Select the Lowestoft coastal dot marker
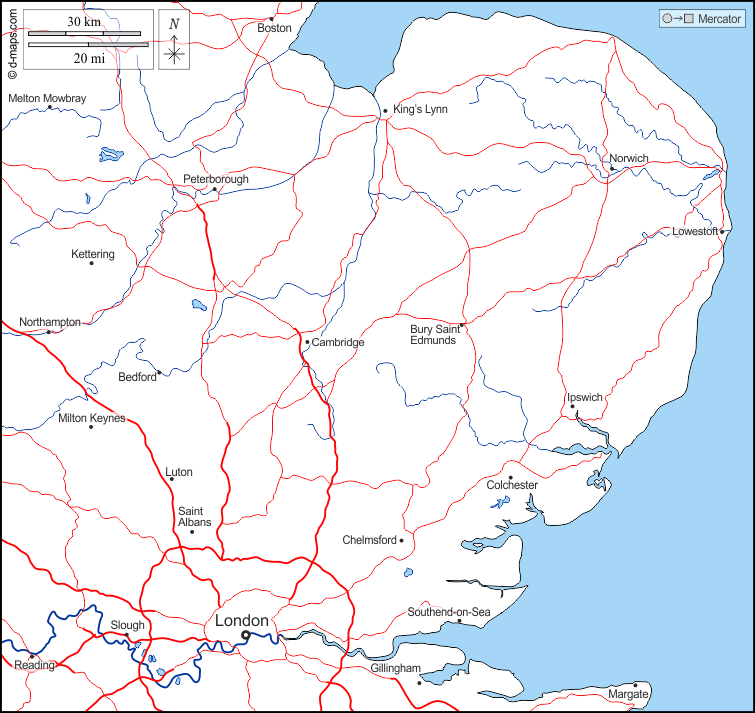This screenshot has width=755, height=713. 722,232
